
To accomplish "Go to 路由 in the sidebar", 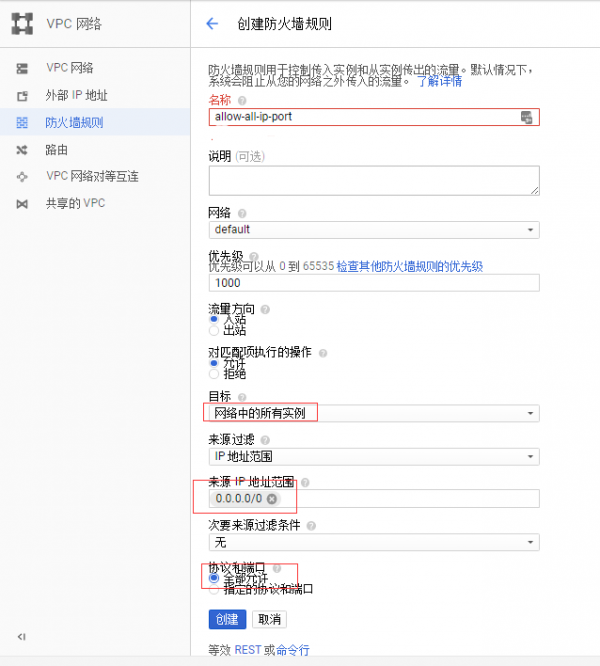I will coord(56,150).
